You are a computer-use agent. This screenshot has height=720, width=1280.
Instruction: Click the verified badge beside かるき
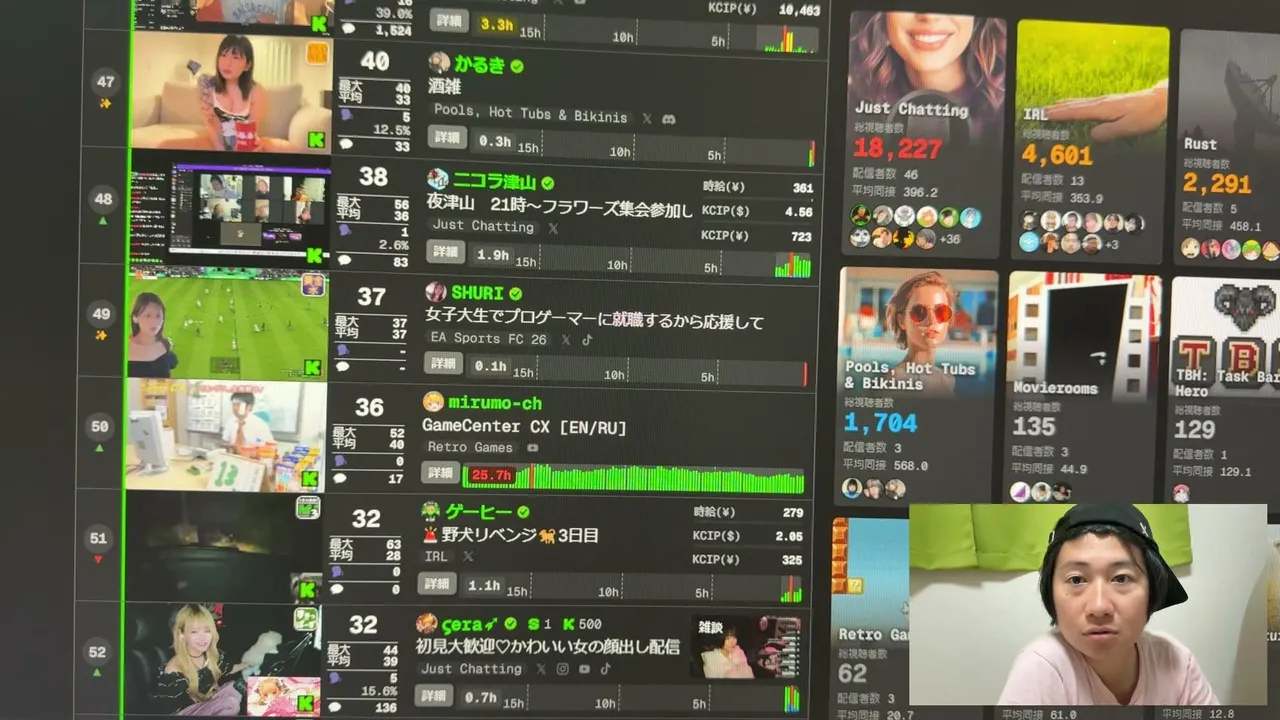coord(517,66)
